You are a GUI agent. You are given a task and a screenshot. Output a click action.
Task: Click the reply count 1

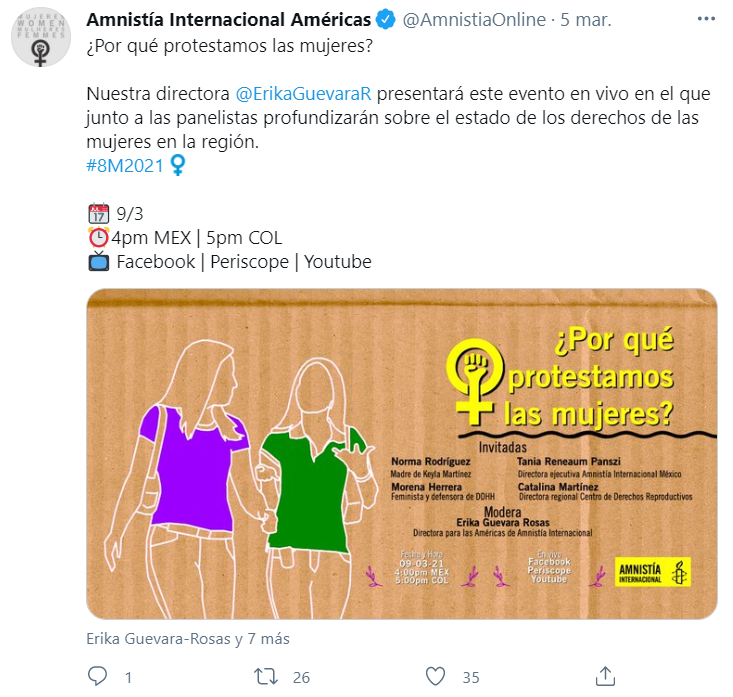pos(129,677)
